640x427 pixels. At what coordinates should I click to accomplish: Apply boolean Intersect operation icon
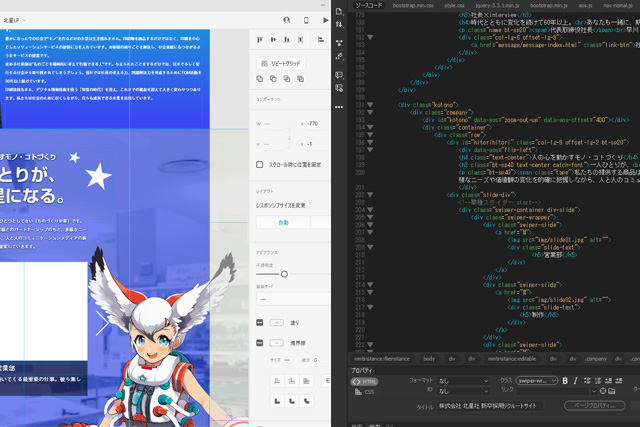(x=287, y=79)
